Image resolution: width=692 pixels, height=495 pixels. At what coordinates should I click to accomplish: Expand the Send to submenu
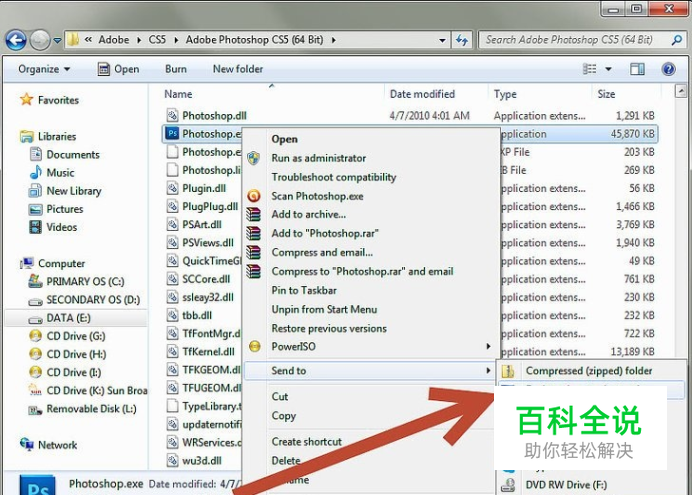coord(372,371)
